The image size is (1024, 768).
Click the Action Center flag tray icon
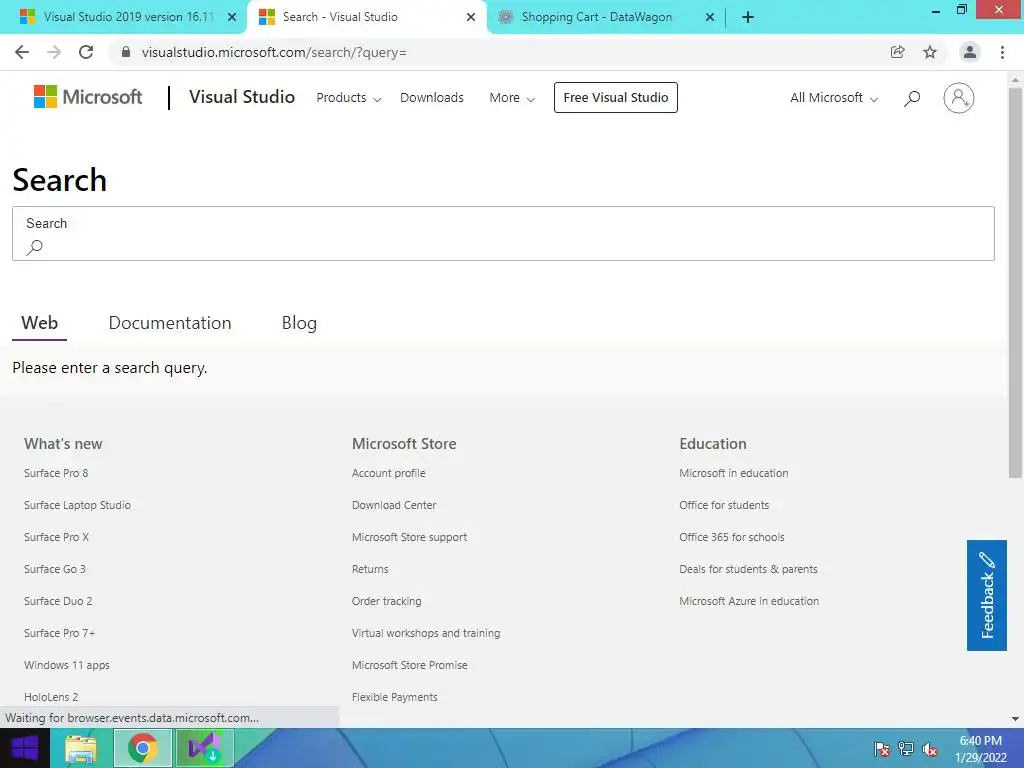coord(882,749)
